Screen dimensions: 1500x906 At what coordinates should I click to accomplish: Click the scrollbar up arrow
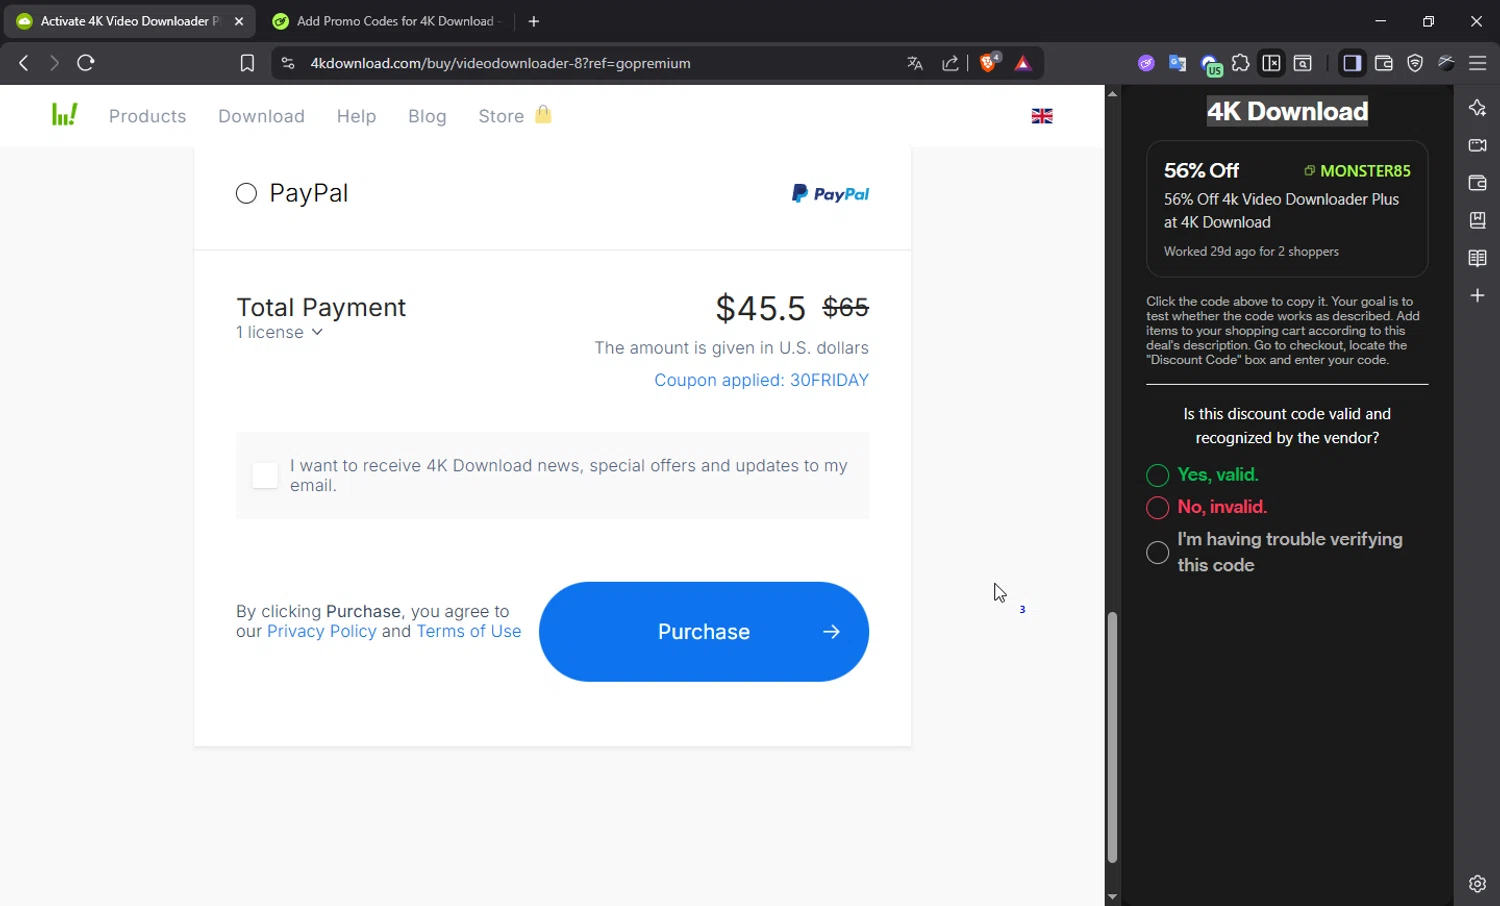1112,93
